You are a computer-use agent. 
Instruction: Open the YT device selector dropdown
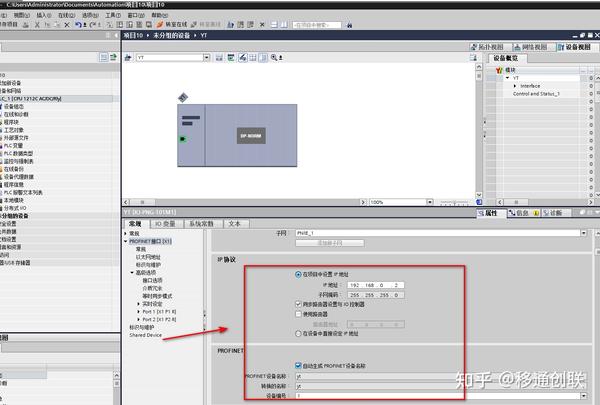coord(207,57)
